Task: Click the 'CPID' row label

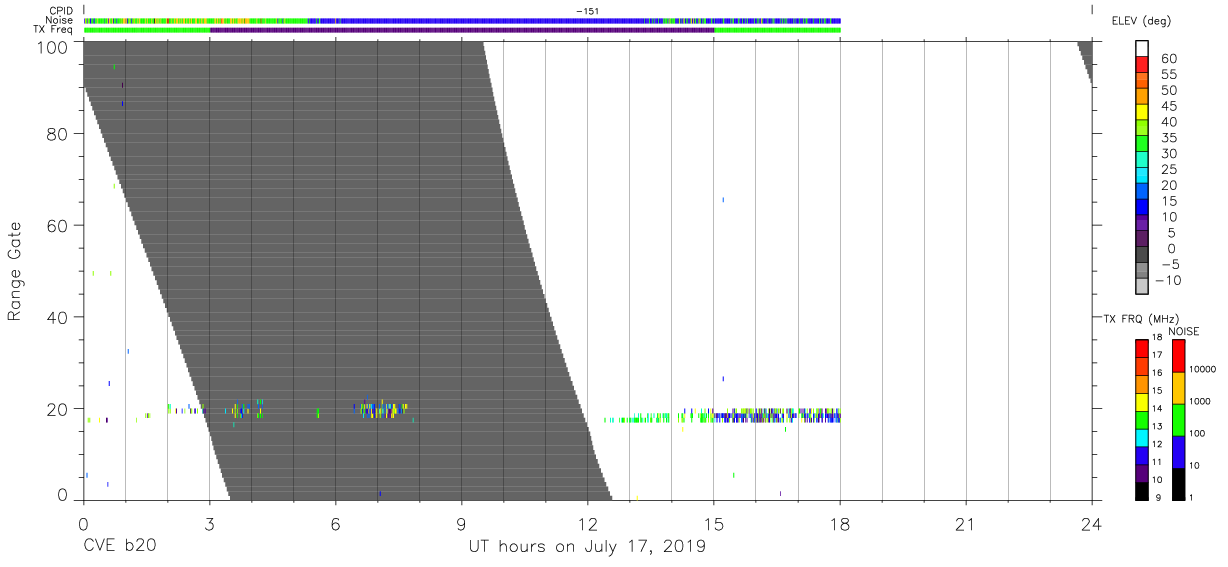Action: pyautogui.click(x=62, y=11)
